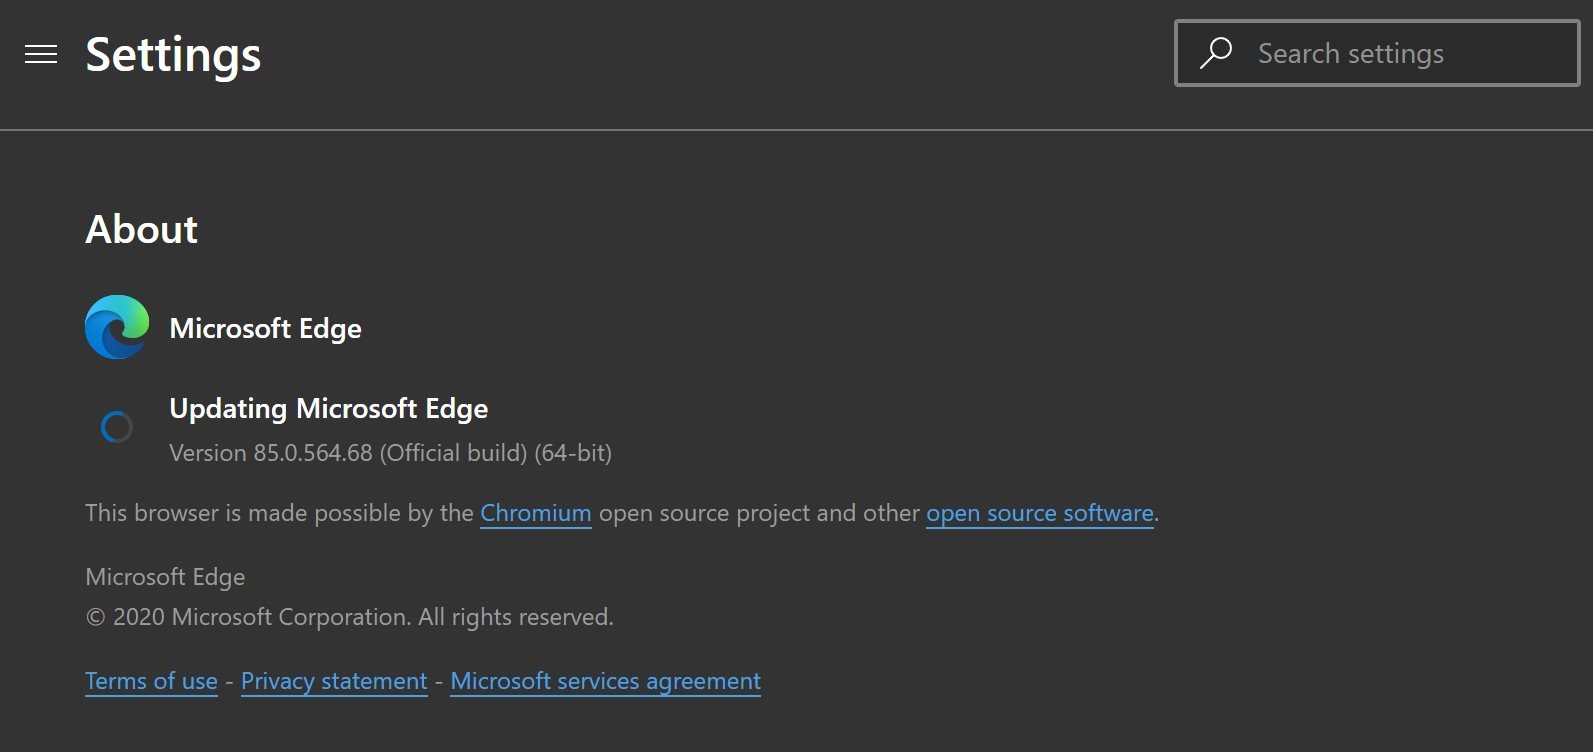Screen dimensions: 1593x752
Task: Click the 2020 Microsoft Corporation copyright notice
Action: pos(349,617)
